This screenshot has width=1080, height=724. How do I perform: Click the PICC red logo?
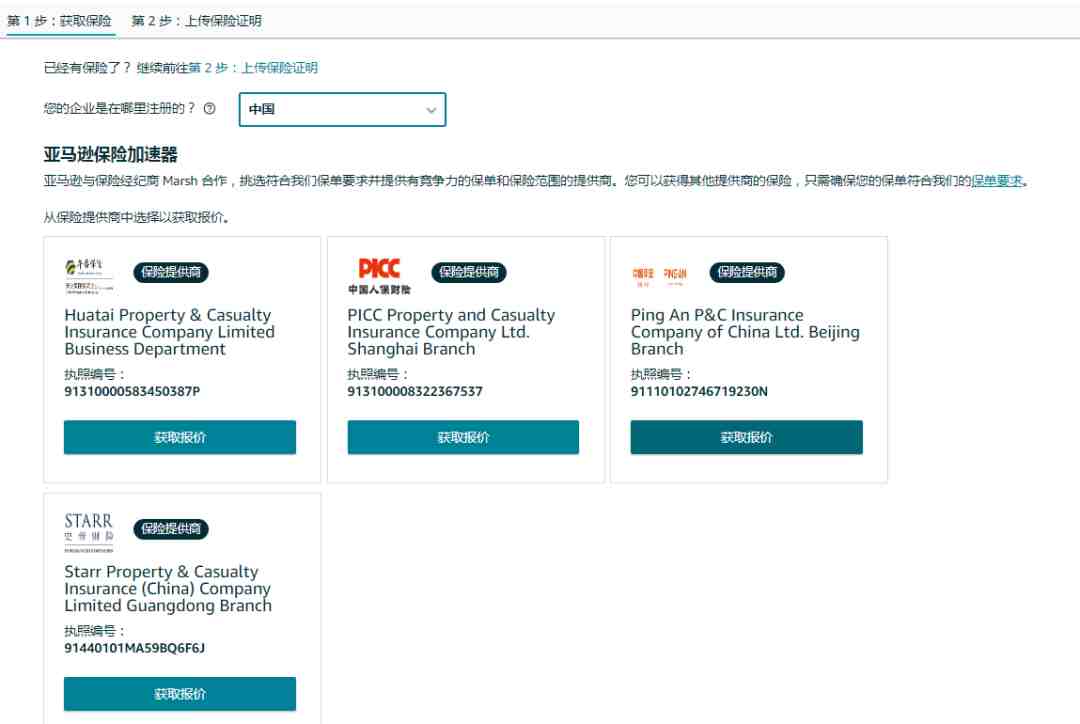coord(379,276)
